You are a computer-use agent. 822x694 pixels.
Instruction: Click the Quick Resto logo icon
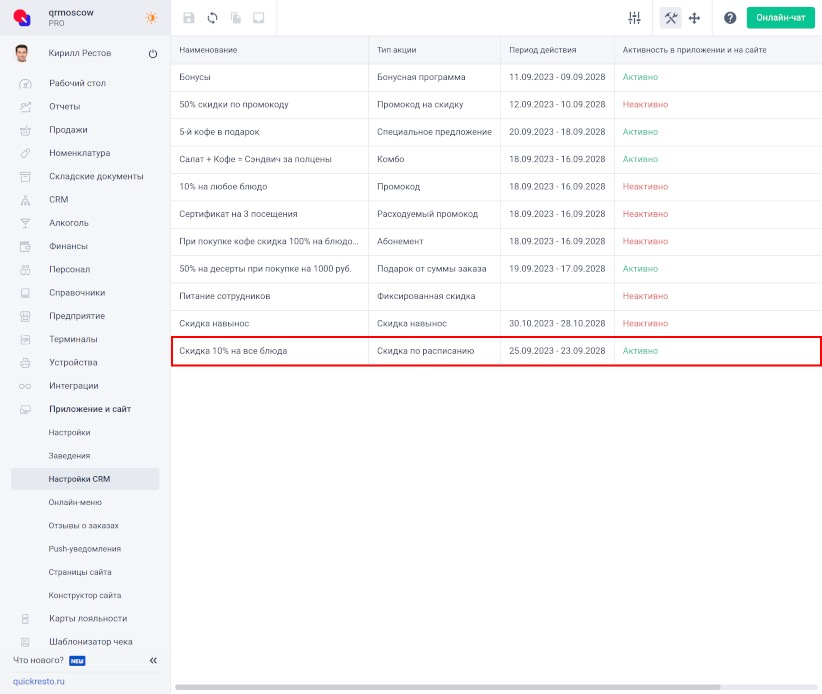click(x=22, y=18)
